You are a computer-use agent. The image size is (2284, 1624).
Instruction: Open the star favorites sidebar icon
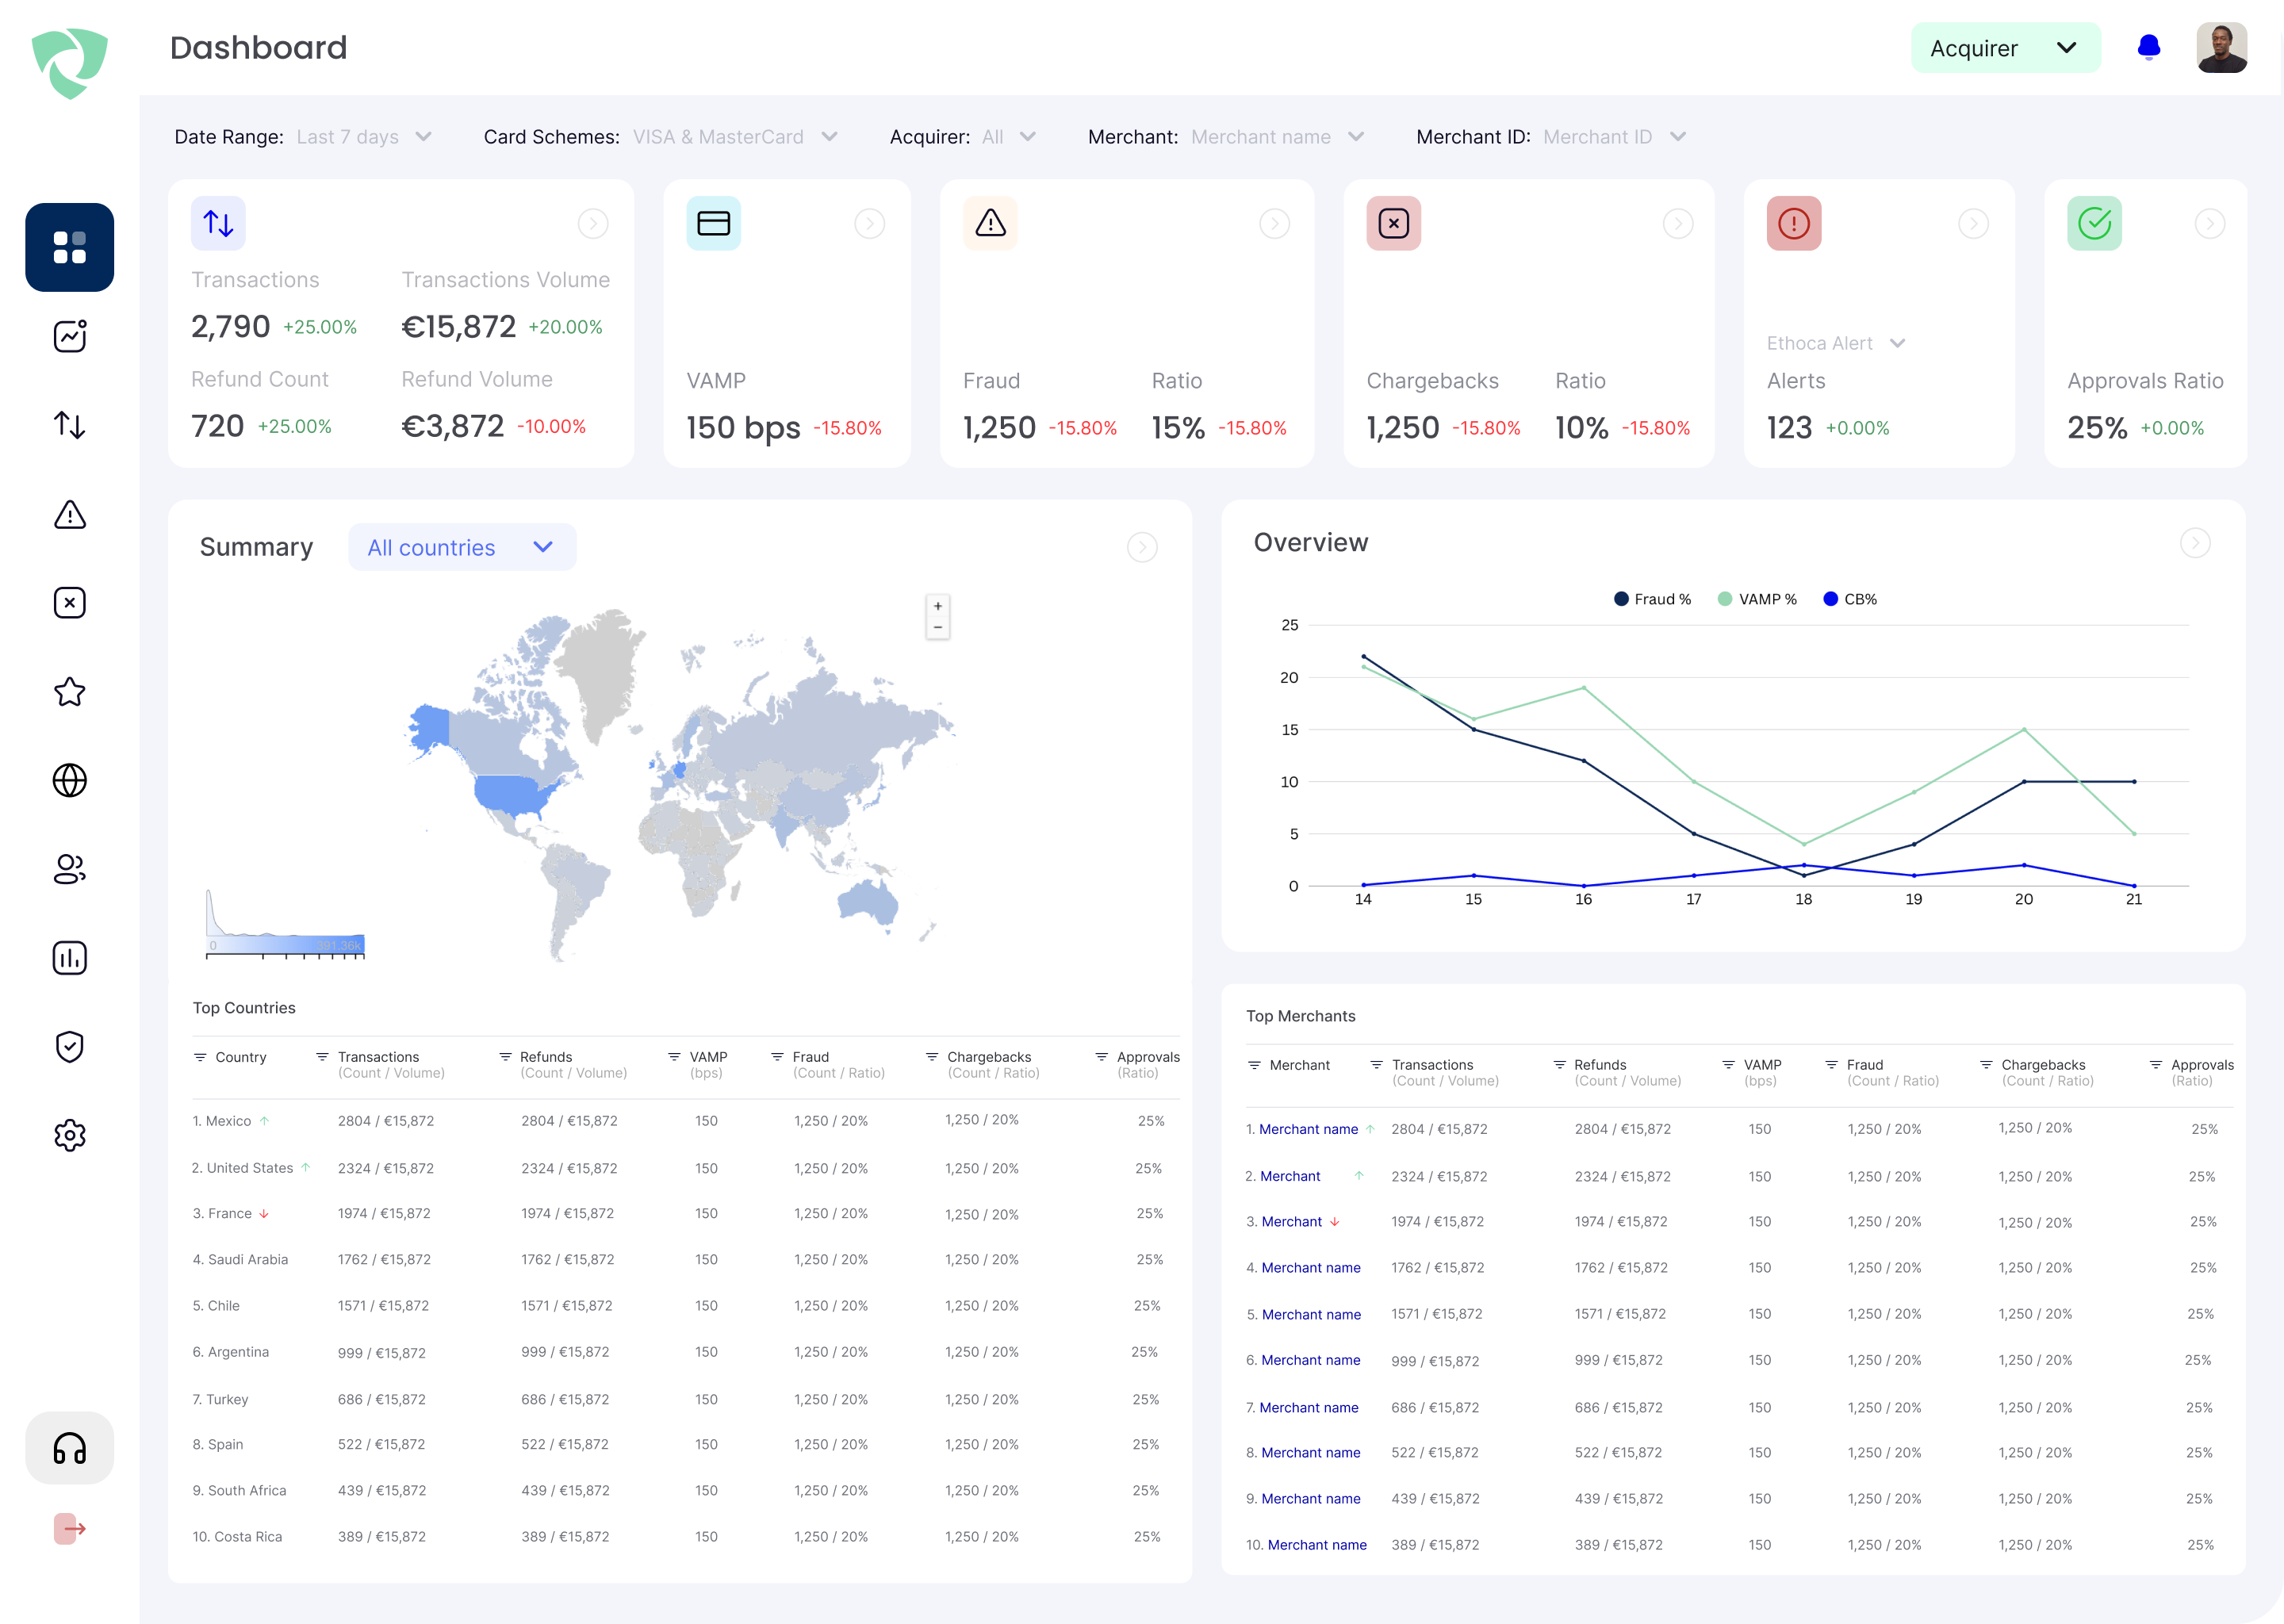[x=69, y=691]
